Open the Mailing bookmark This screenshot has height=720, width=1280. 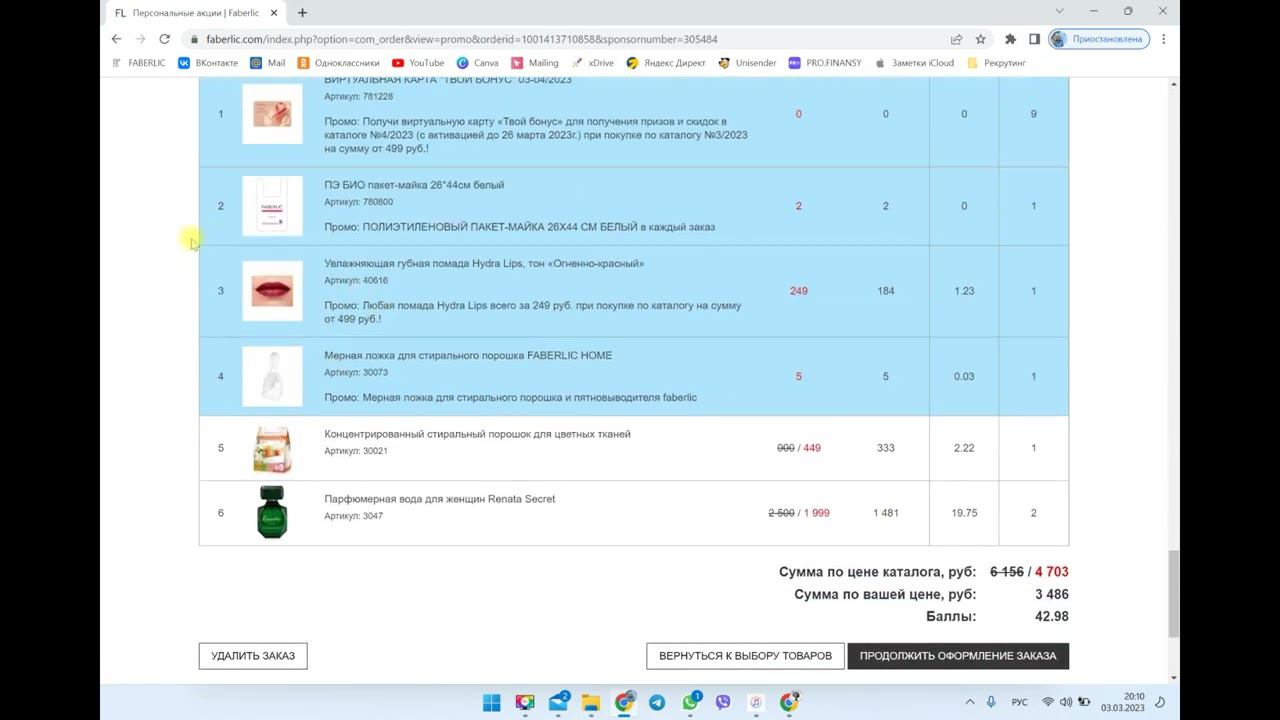535,63
